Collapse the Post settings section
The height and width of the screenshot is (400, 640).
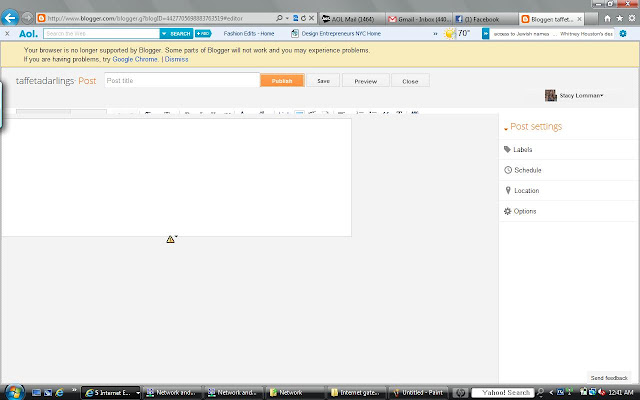tap(533, 127)
